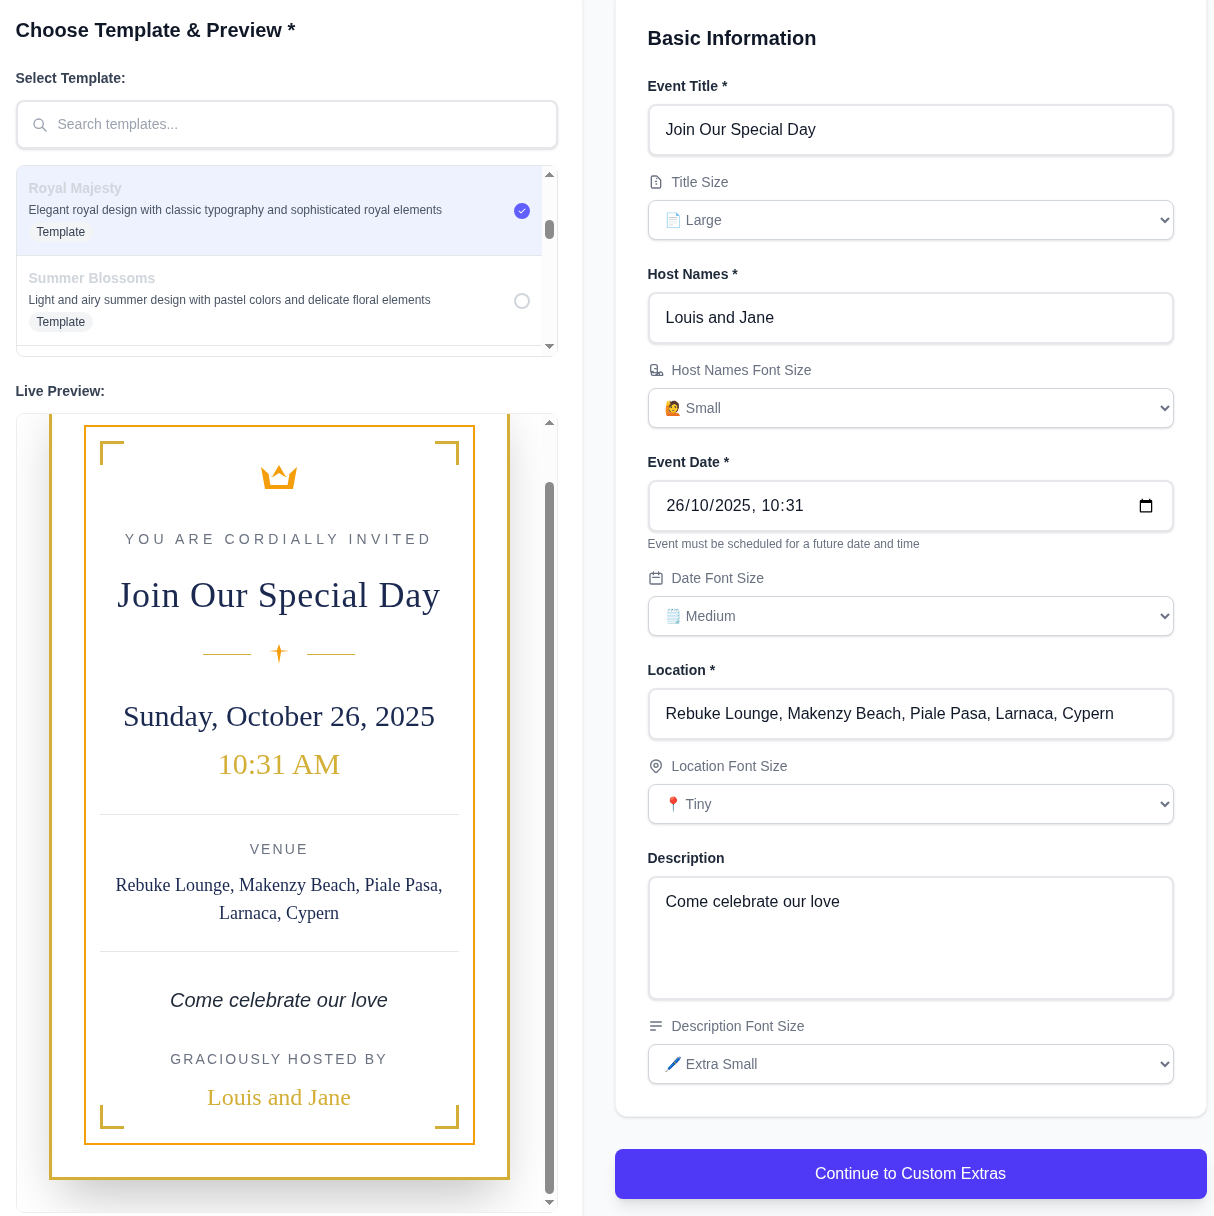Screen dimensions: 1214x1216
Task: Click Continue to Custom Extras
Action: tap(910, 1174)
